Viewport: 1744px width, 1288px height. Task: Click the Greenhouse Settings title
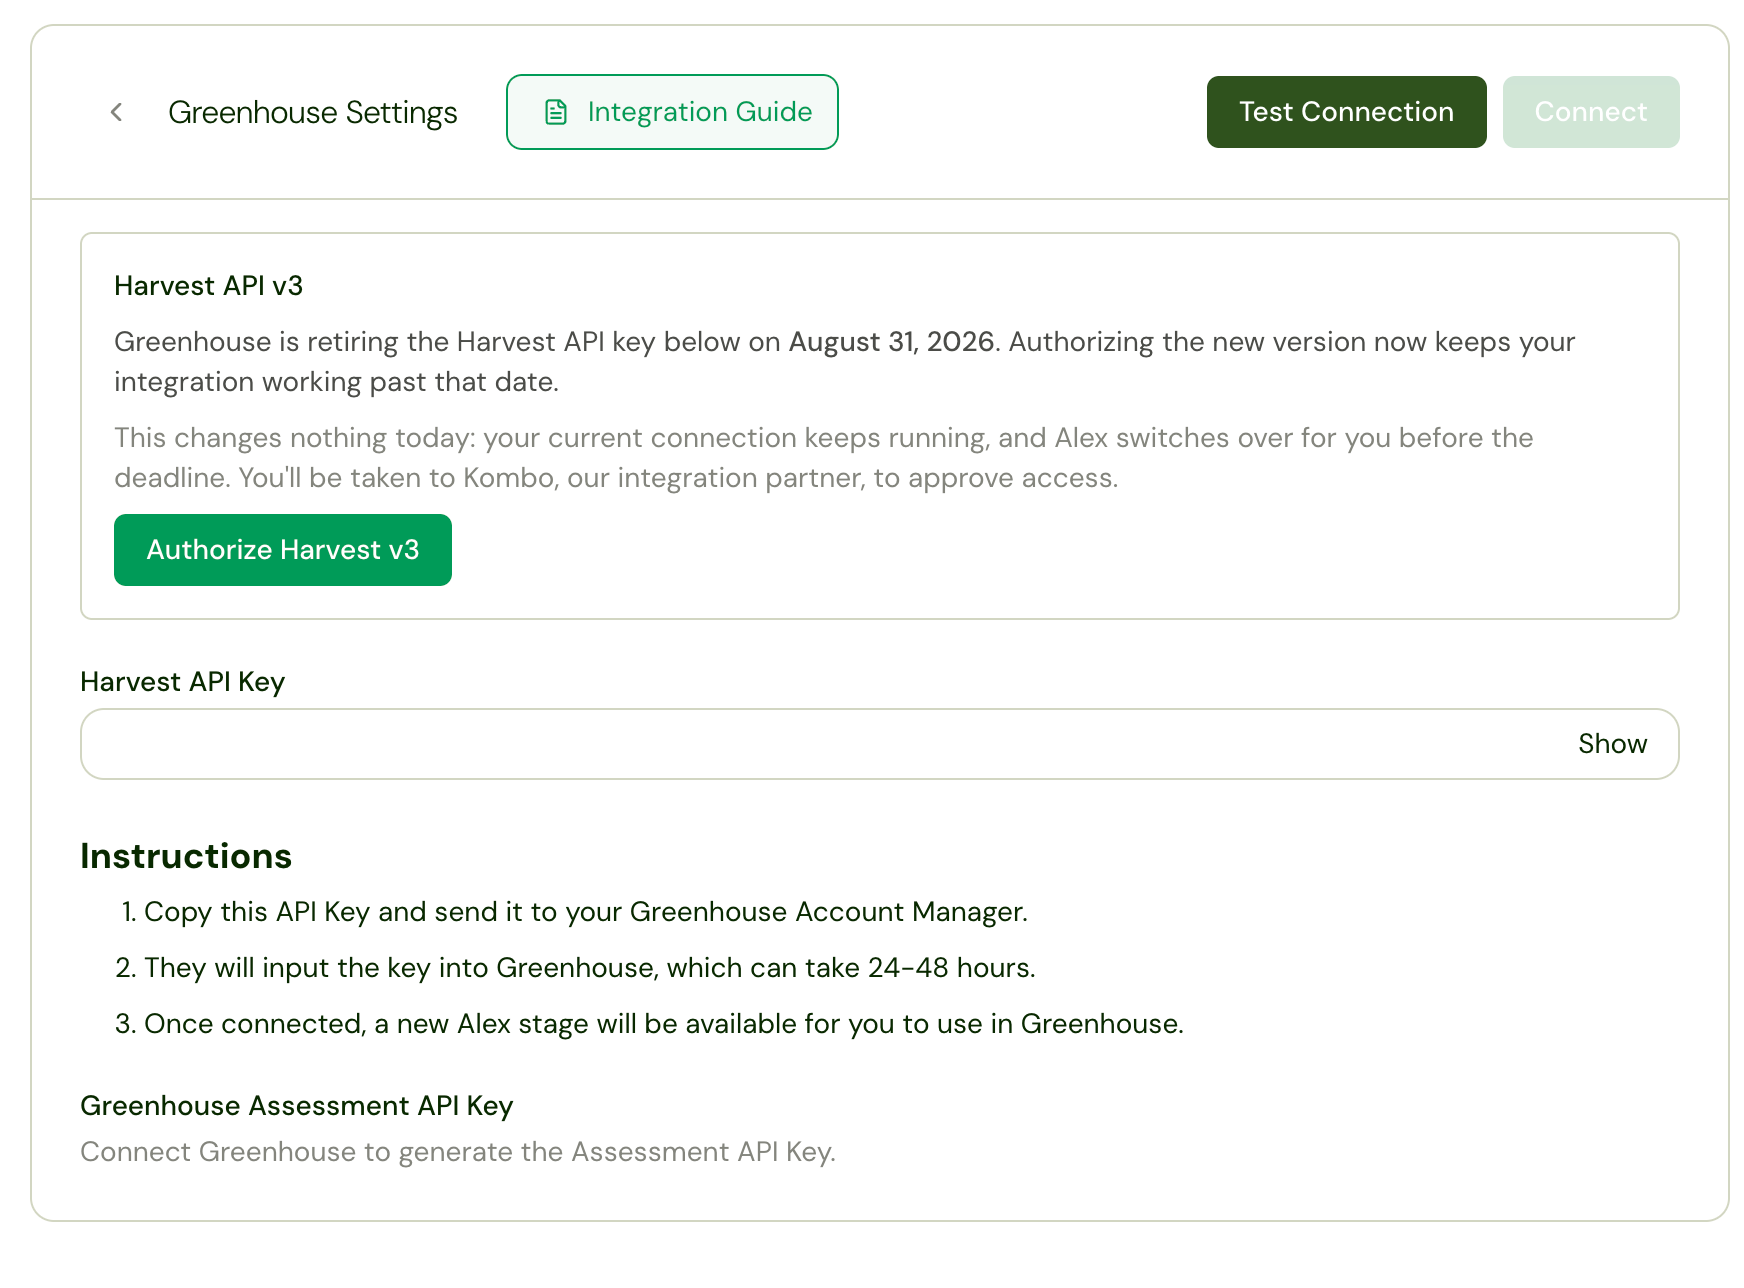click(313, 113)
